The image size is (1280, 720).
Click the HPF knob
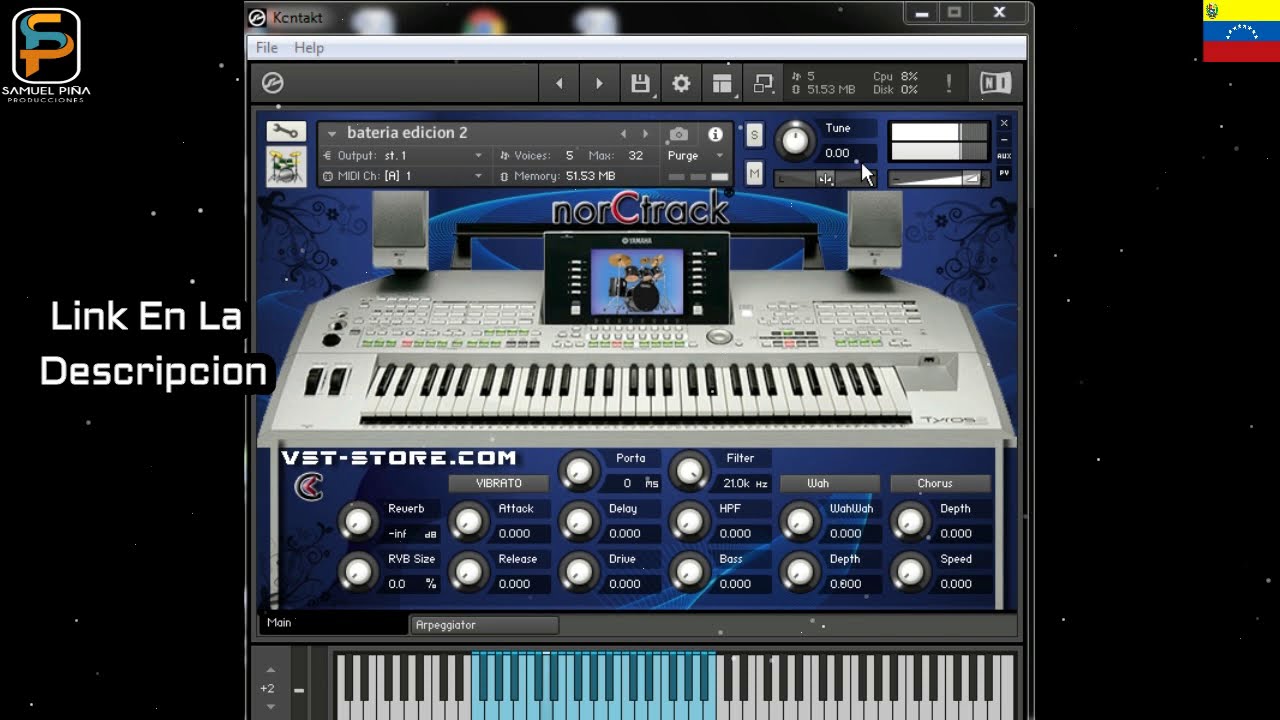689,521
